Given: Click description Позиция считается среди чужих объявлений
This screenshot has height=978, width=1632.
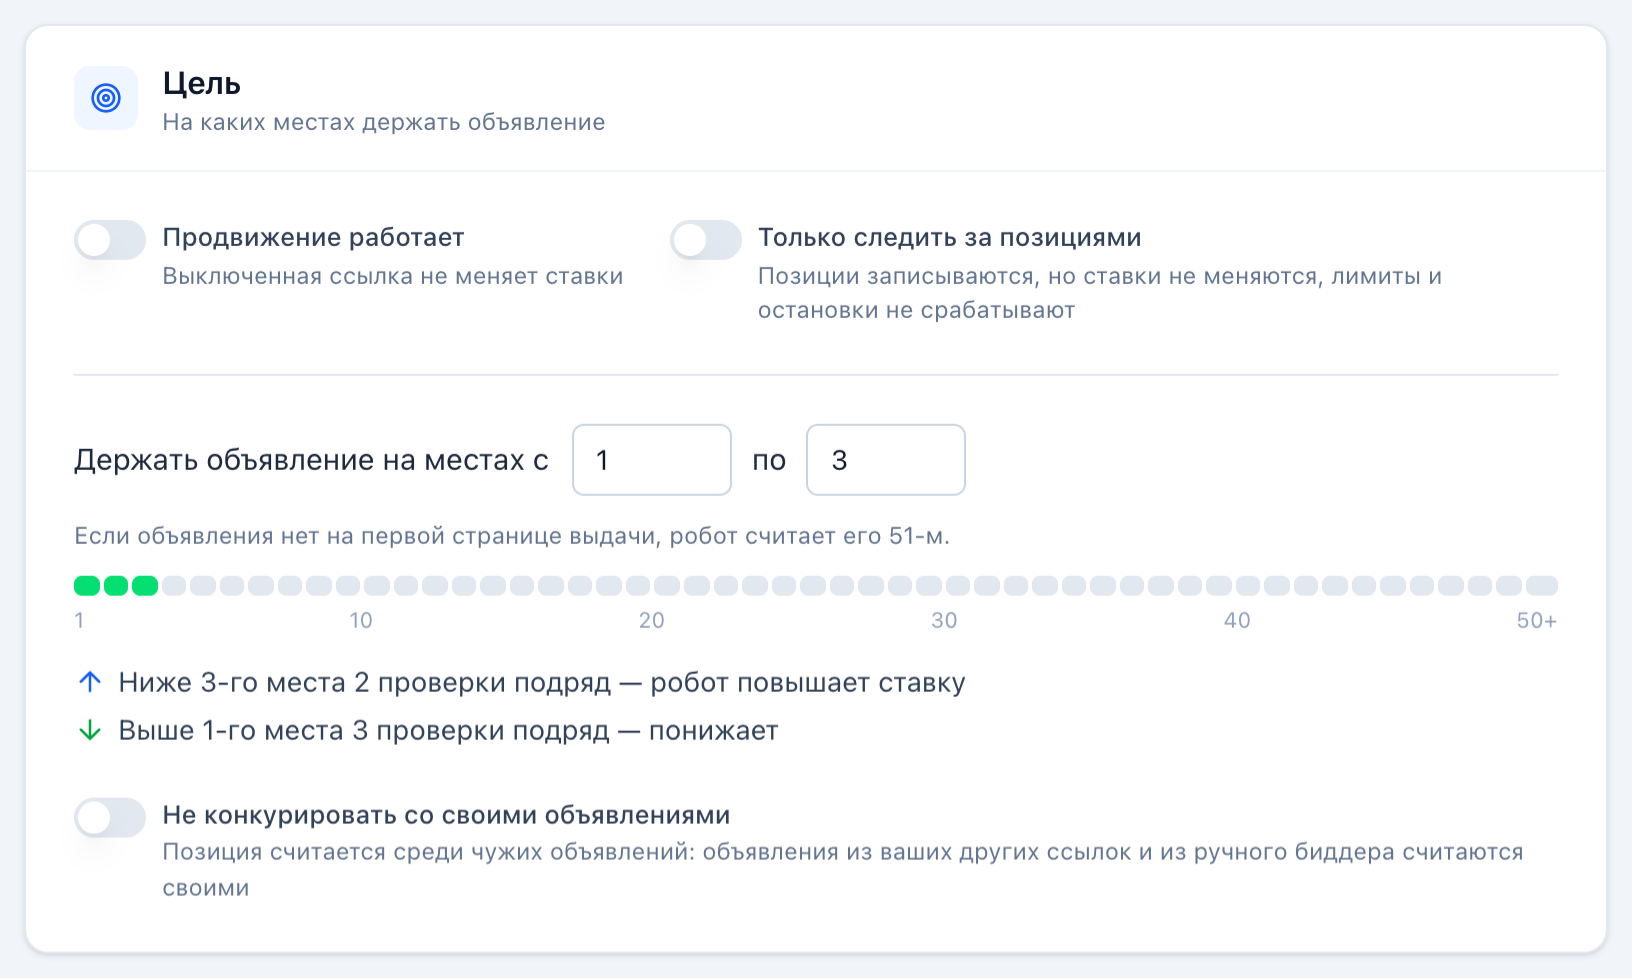Looking at the screenshot, I should point(843,870).
